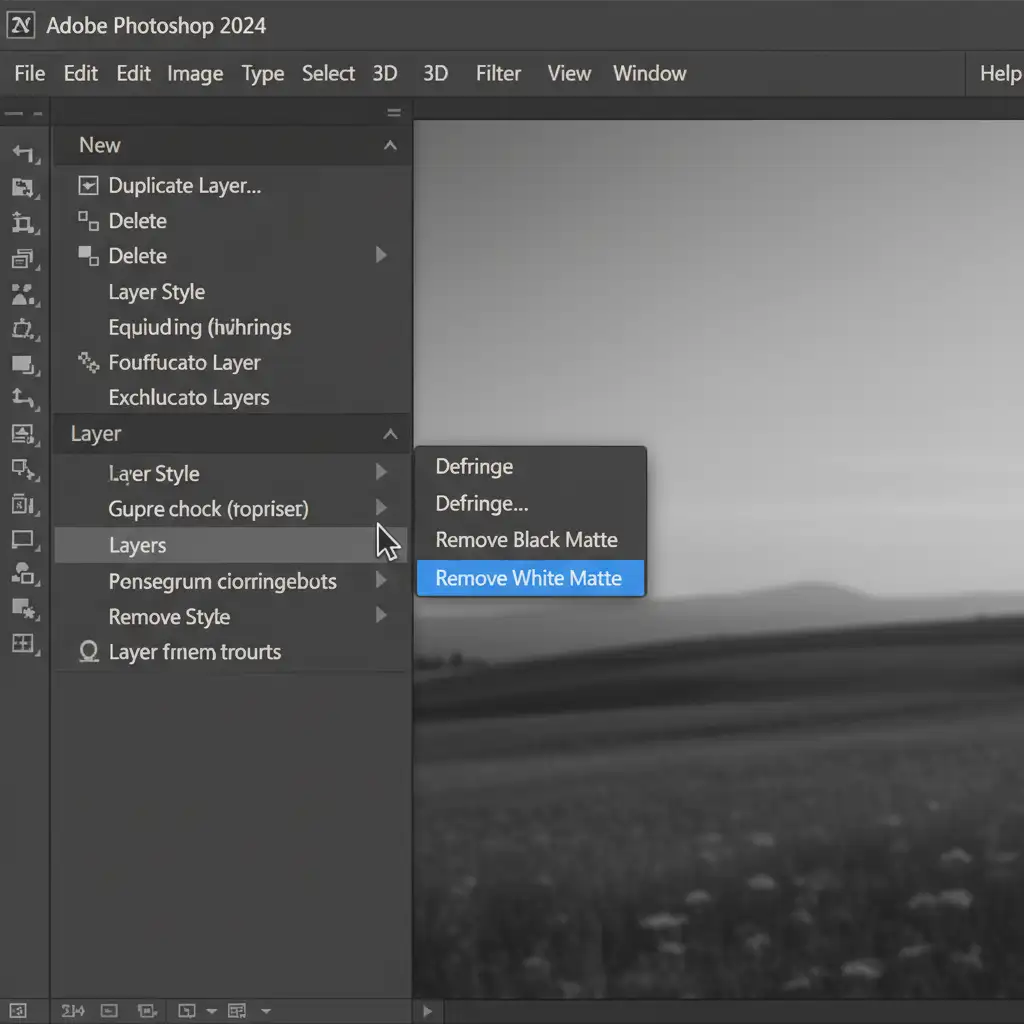Collapse the New section chevron

click(x=390, y=146)
